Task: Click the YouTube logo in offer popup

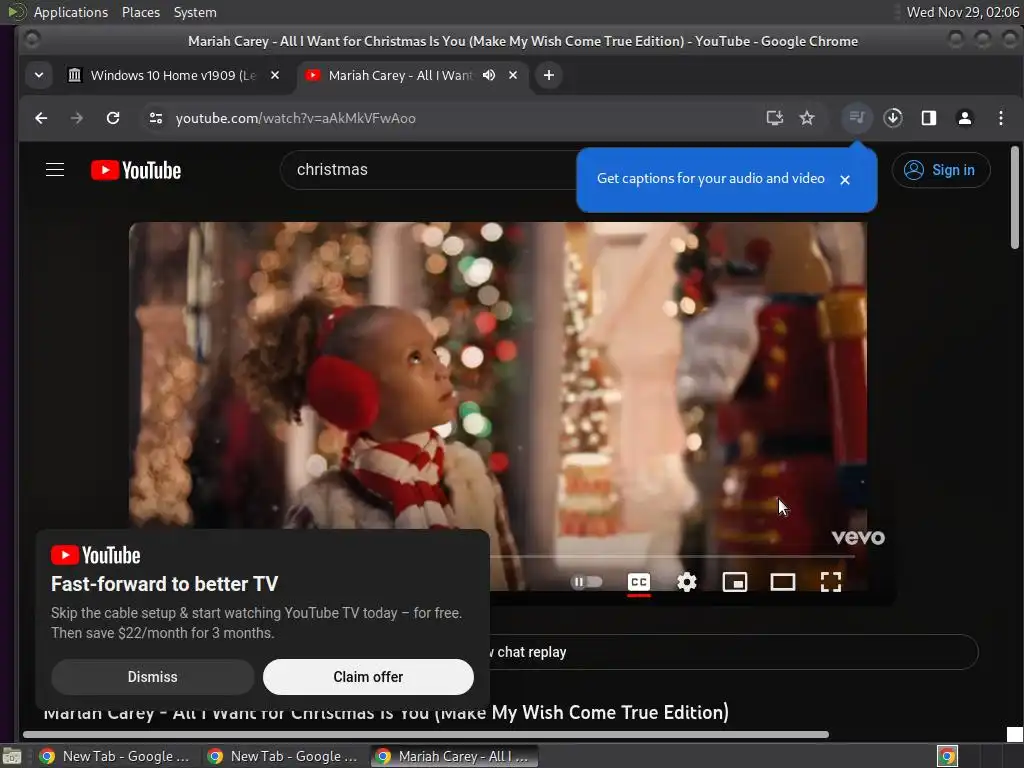Action: tap(95, 555)
